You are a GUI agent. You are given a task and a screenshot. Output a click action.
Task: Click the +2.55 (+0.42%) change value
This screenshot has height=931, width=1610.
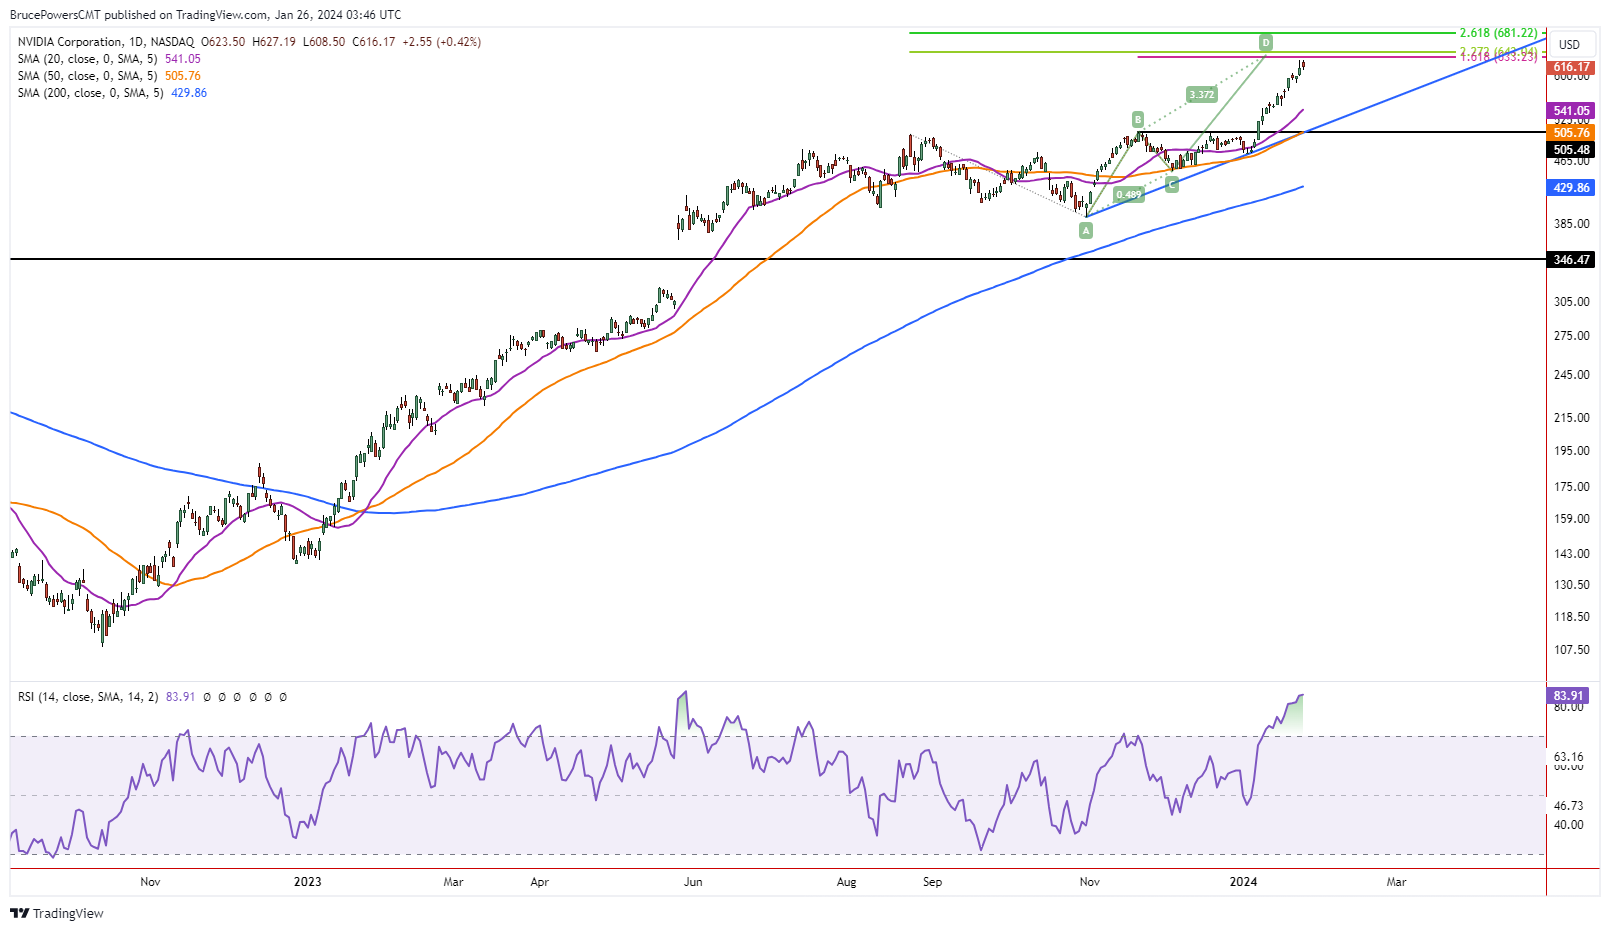click(442, 42)
